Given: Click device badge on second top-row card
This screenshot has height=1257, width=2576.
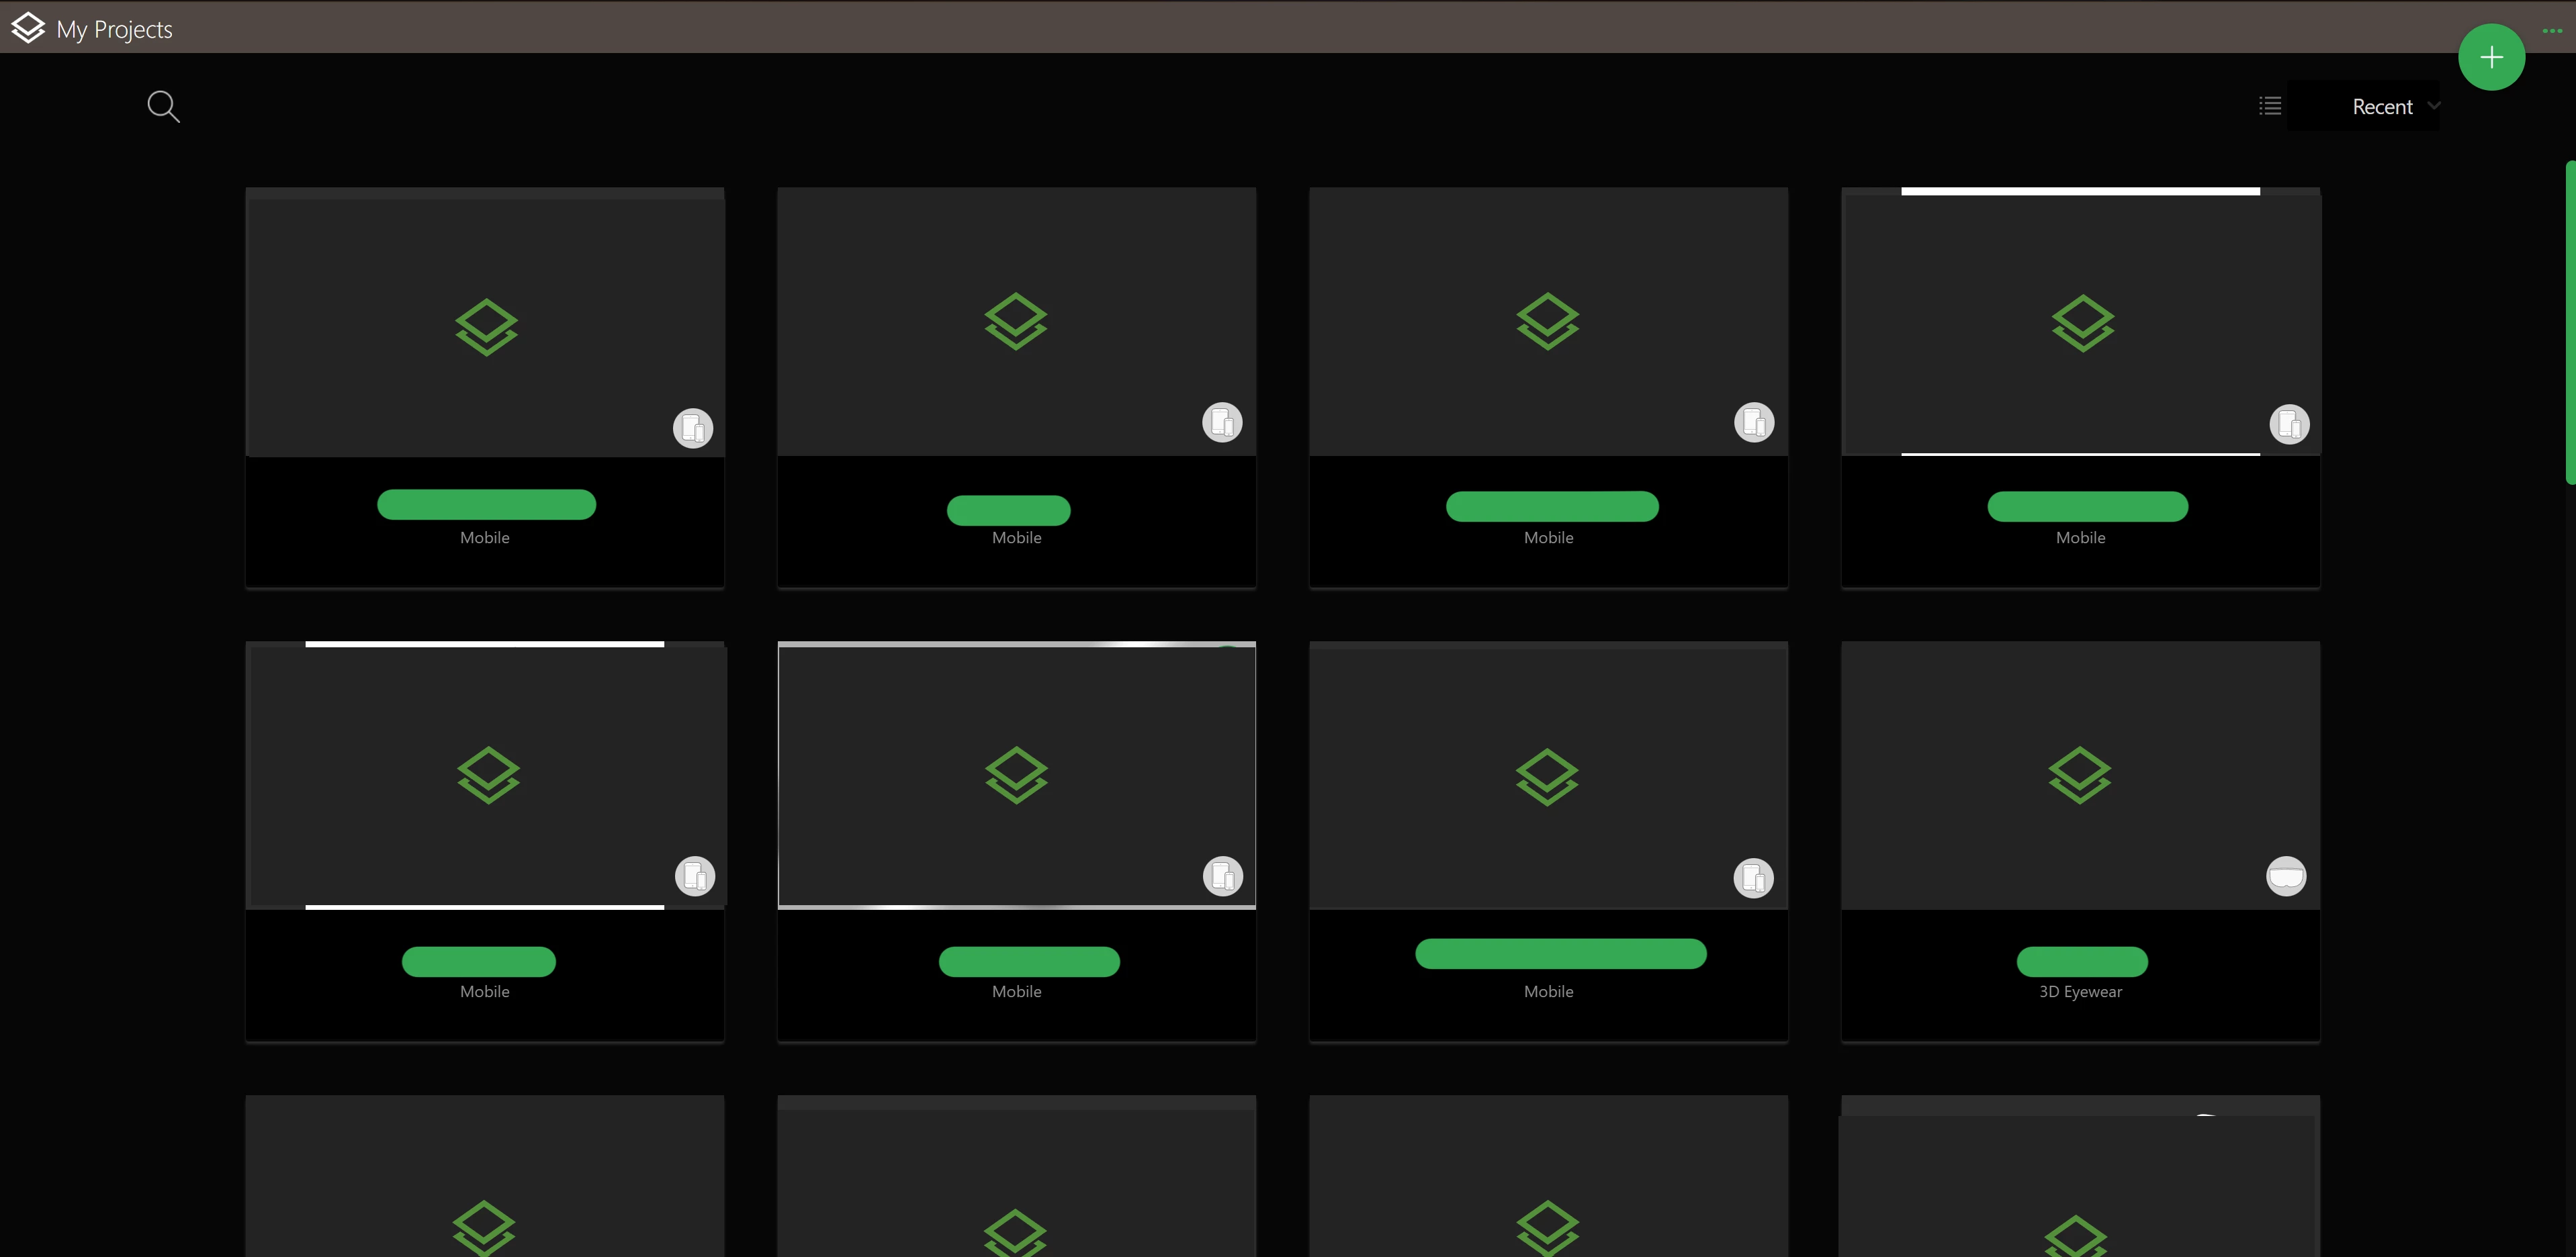Looking at the screenshot, I should coord(1222,422).
